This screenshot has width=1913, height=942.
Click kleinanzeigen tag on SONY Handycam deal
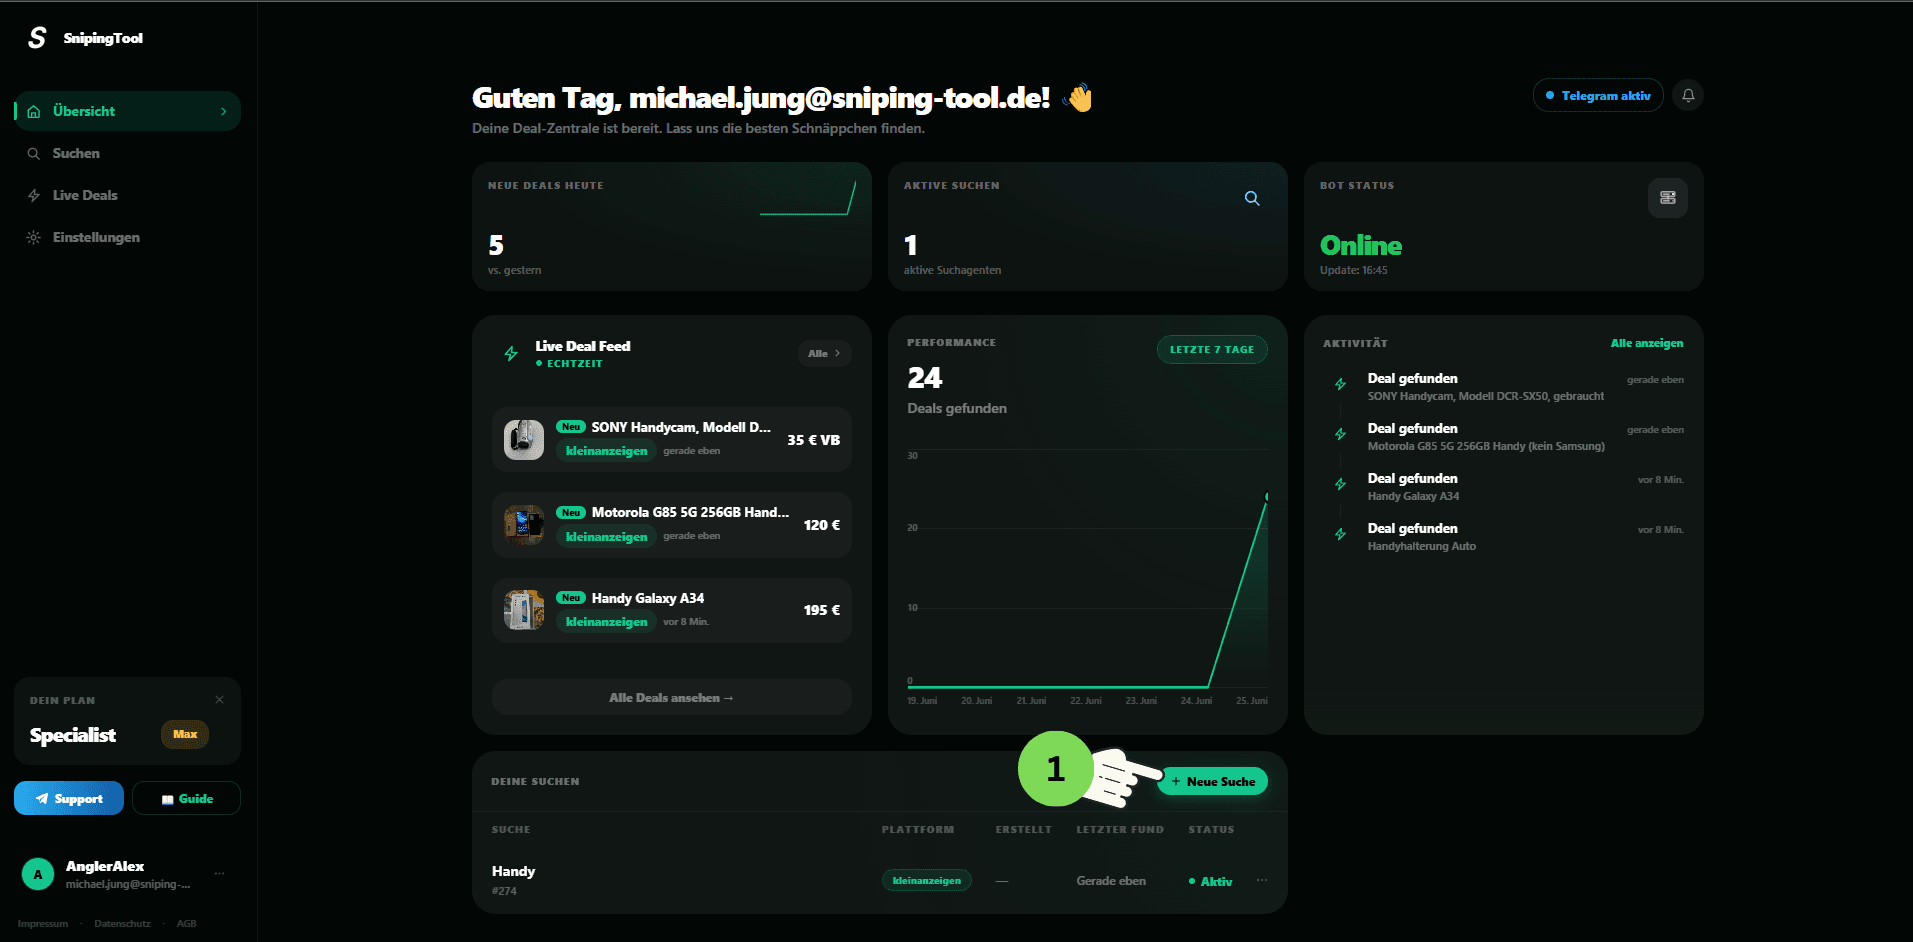pyautogui.click(x=606, y=451)
